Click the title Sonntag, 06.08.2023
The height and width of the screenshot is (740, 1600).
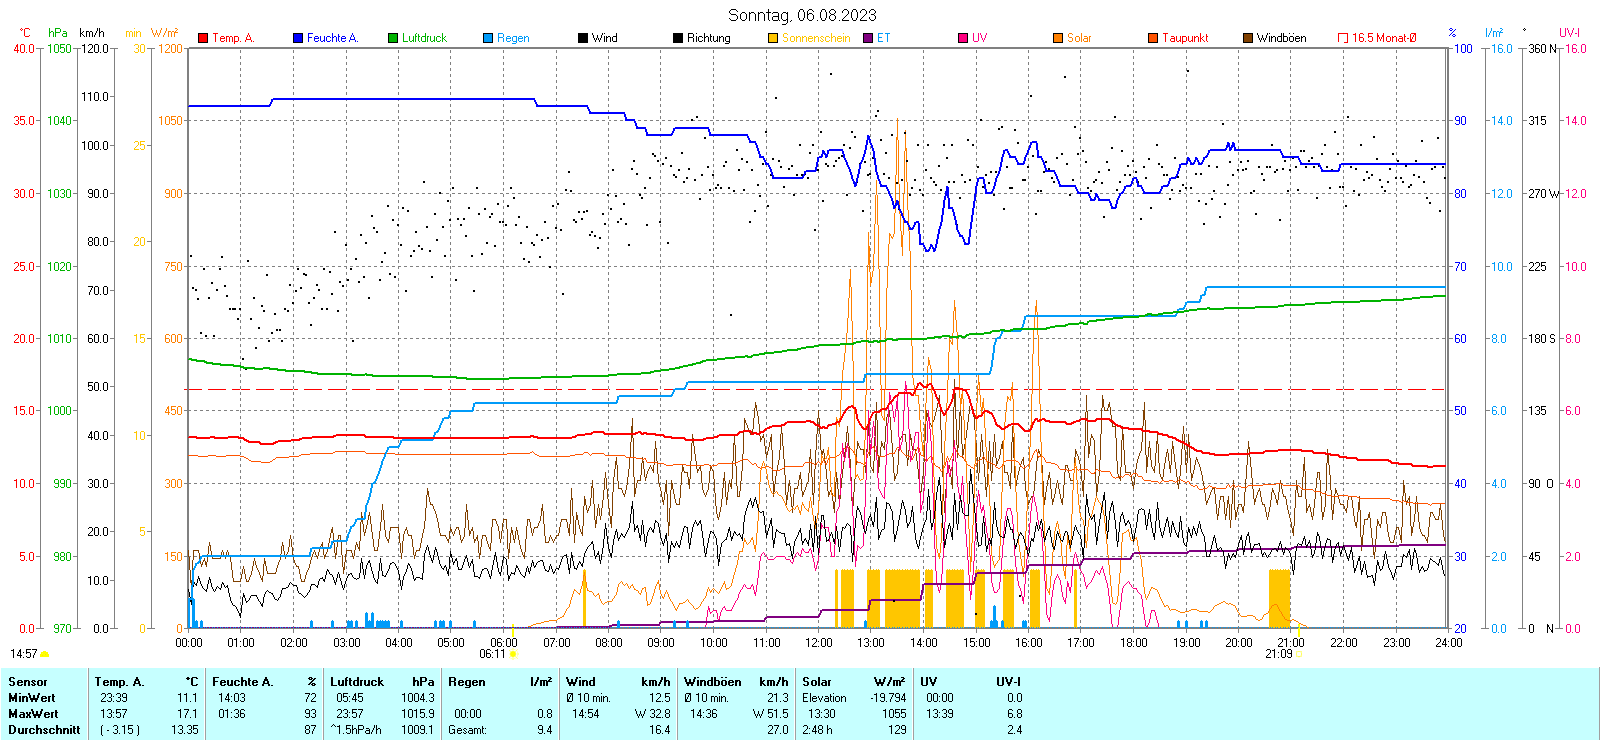tap(802, 15)
